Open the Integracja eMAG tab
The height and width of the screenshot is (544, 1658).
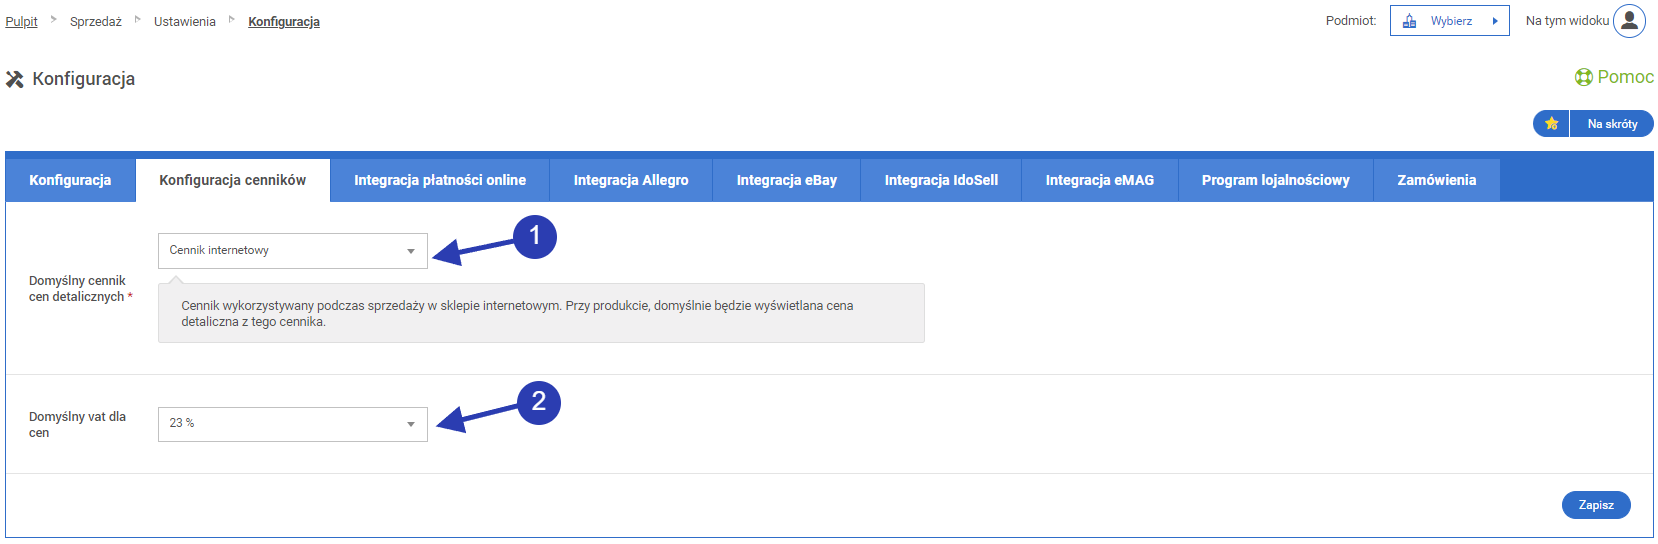(1100, 181)
